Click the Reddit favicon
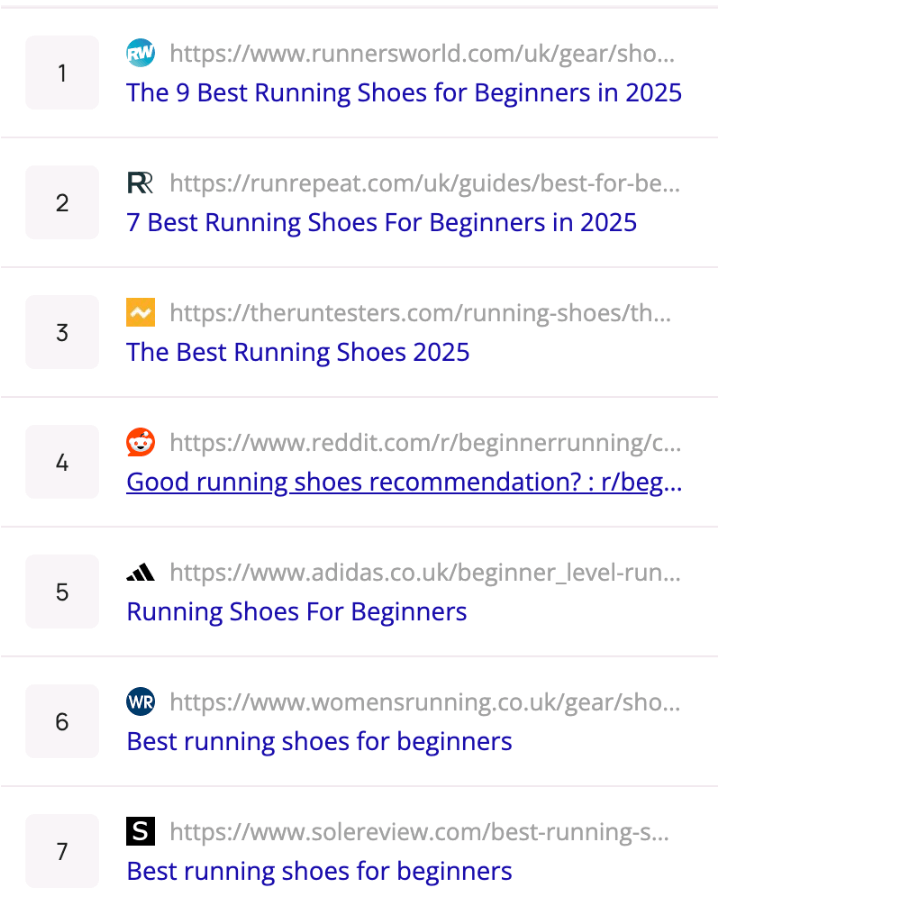 point(140,442)
